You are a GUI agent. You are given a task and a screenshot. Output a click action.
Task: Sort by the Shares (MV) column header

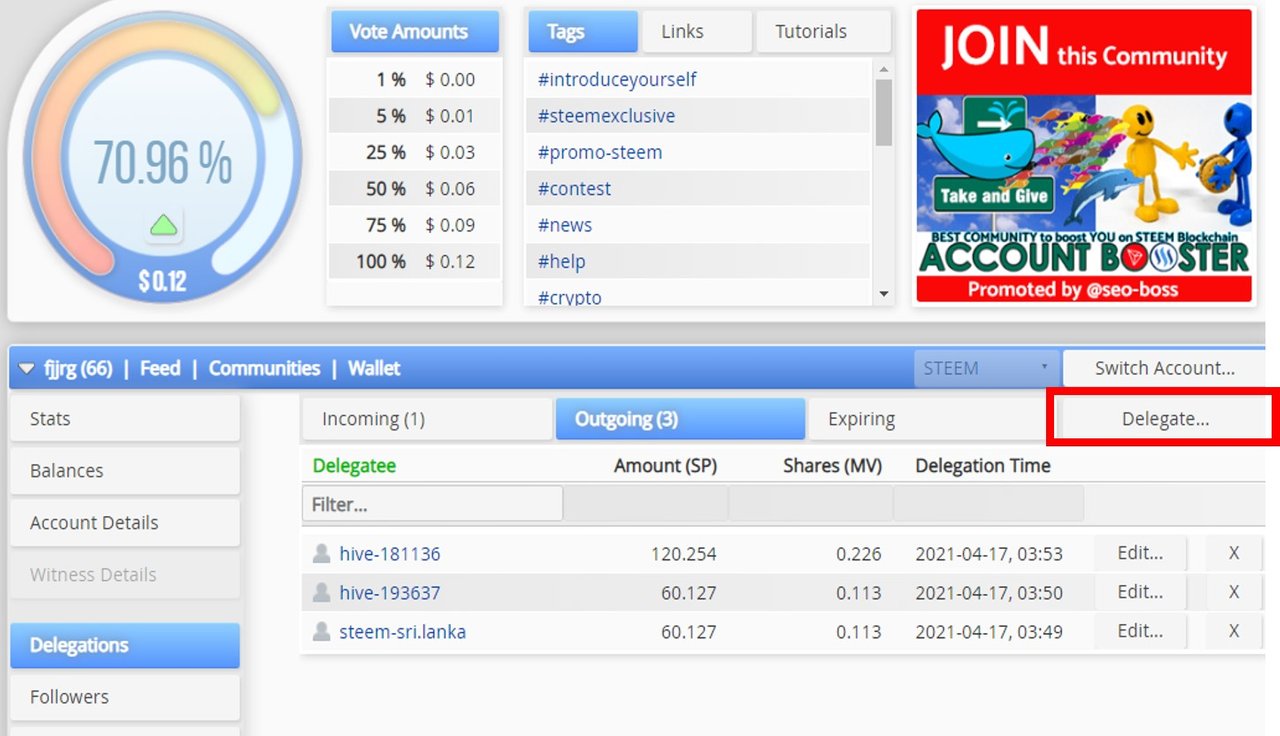coord(832,466)
